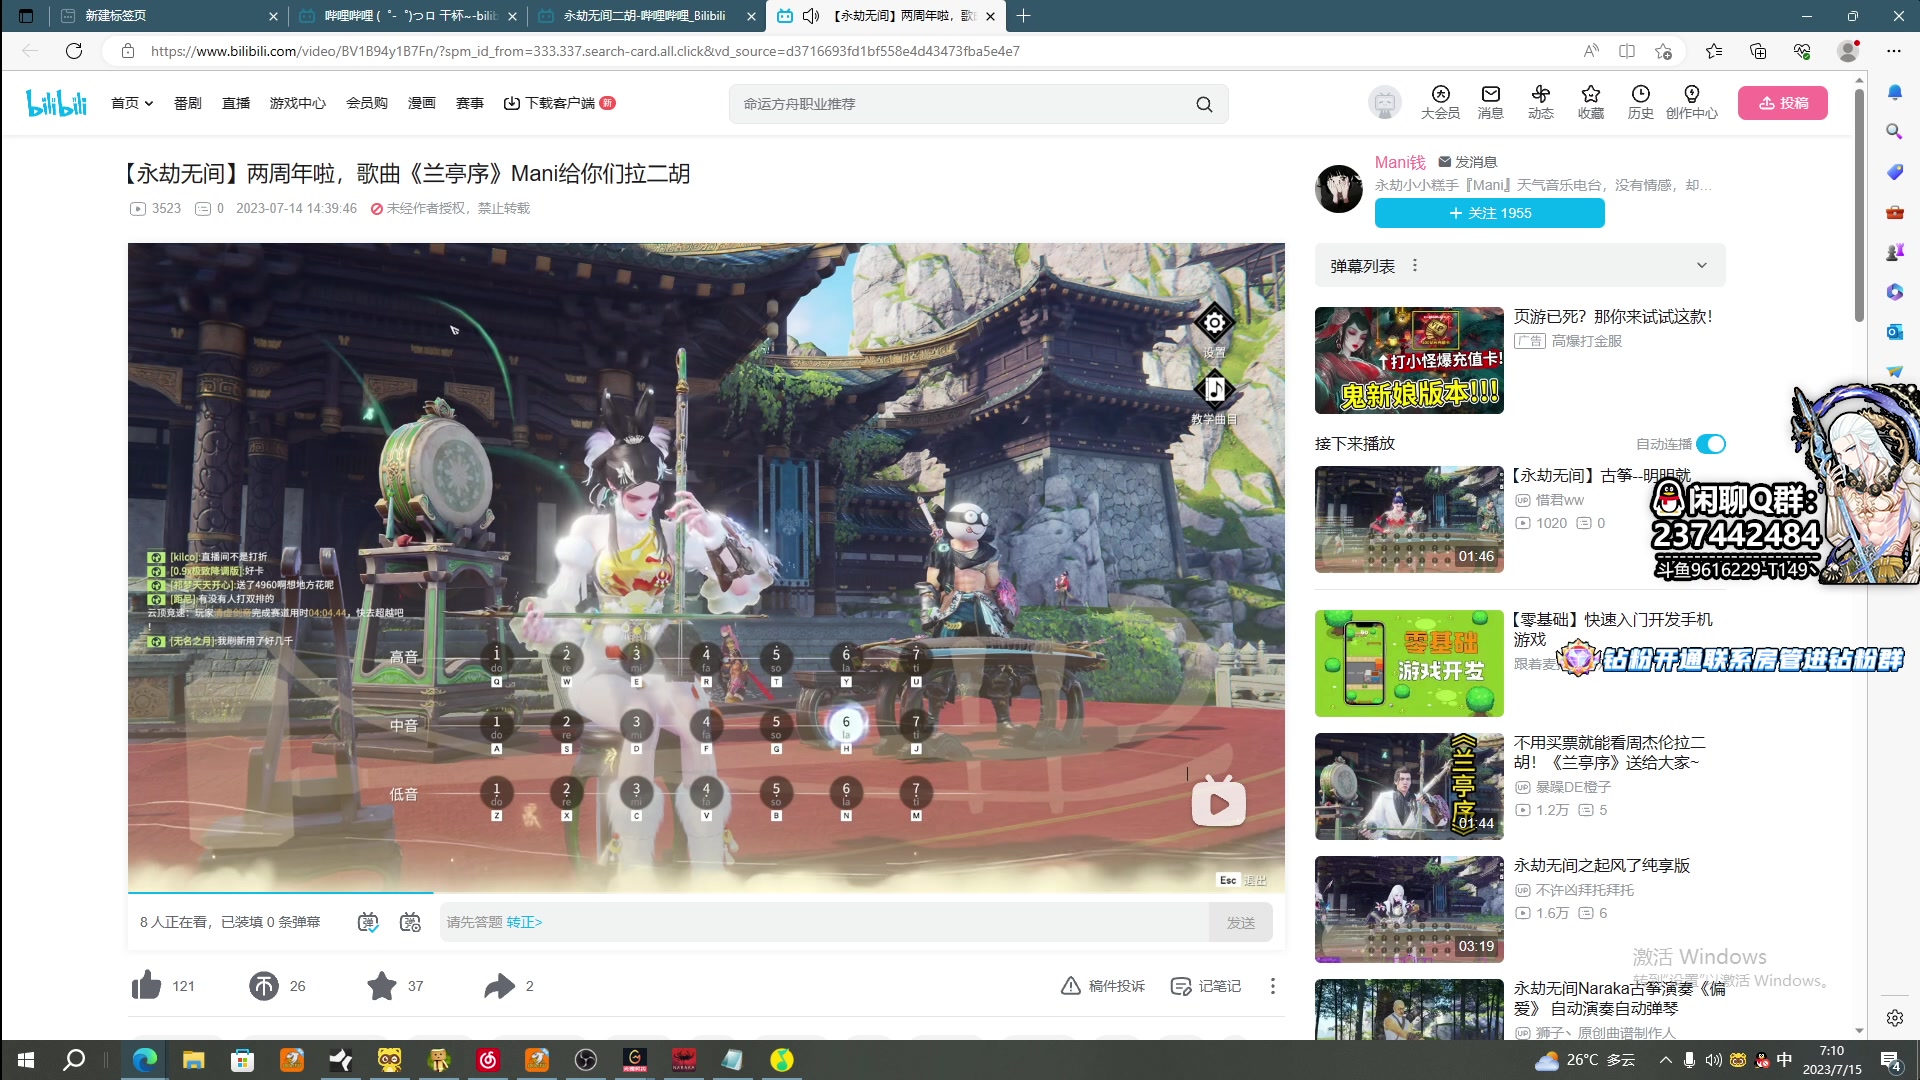
Task: Switch to the 新建标签页 browser tab
Action: point(167,16)
